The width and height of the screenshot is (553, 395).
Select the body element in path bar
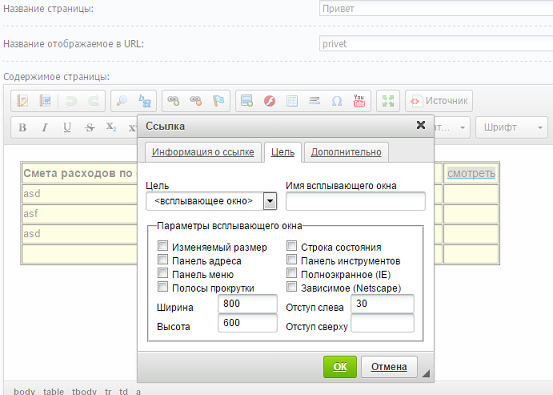point(24,391)
